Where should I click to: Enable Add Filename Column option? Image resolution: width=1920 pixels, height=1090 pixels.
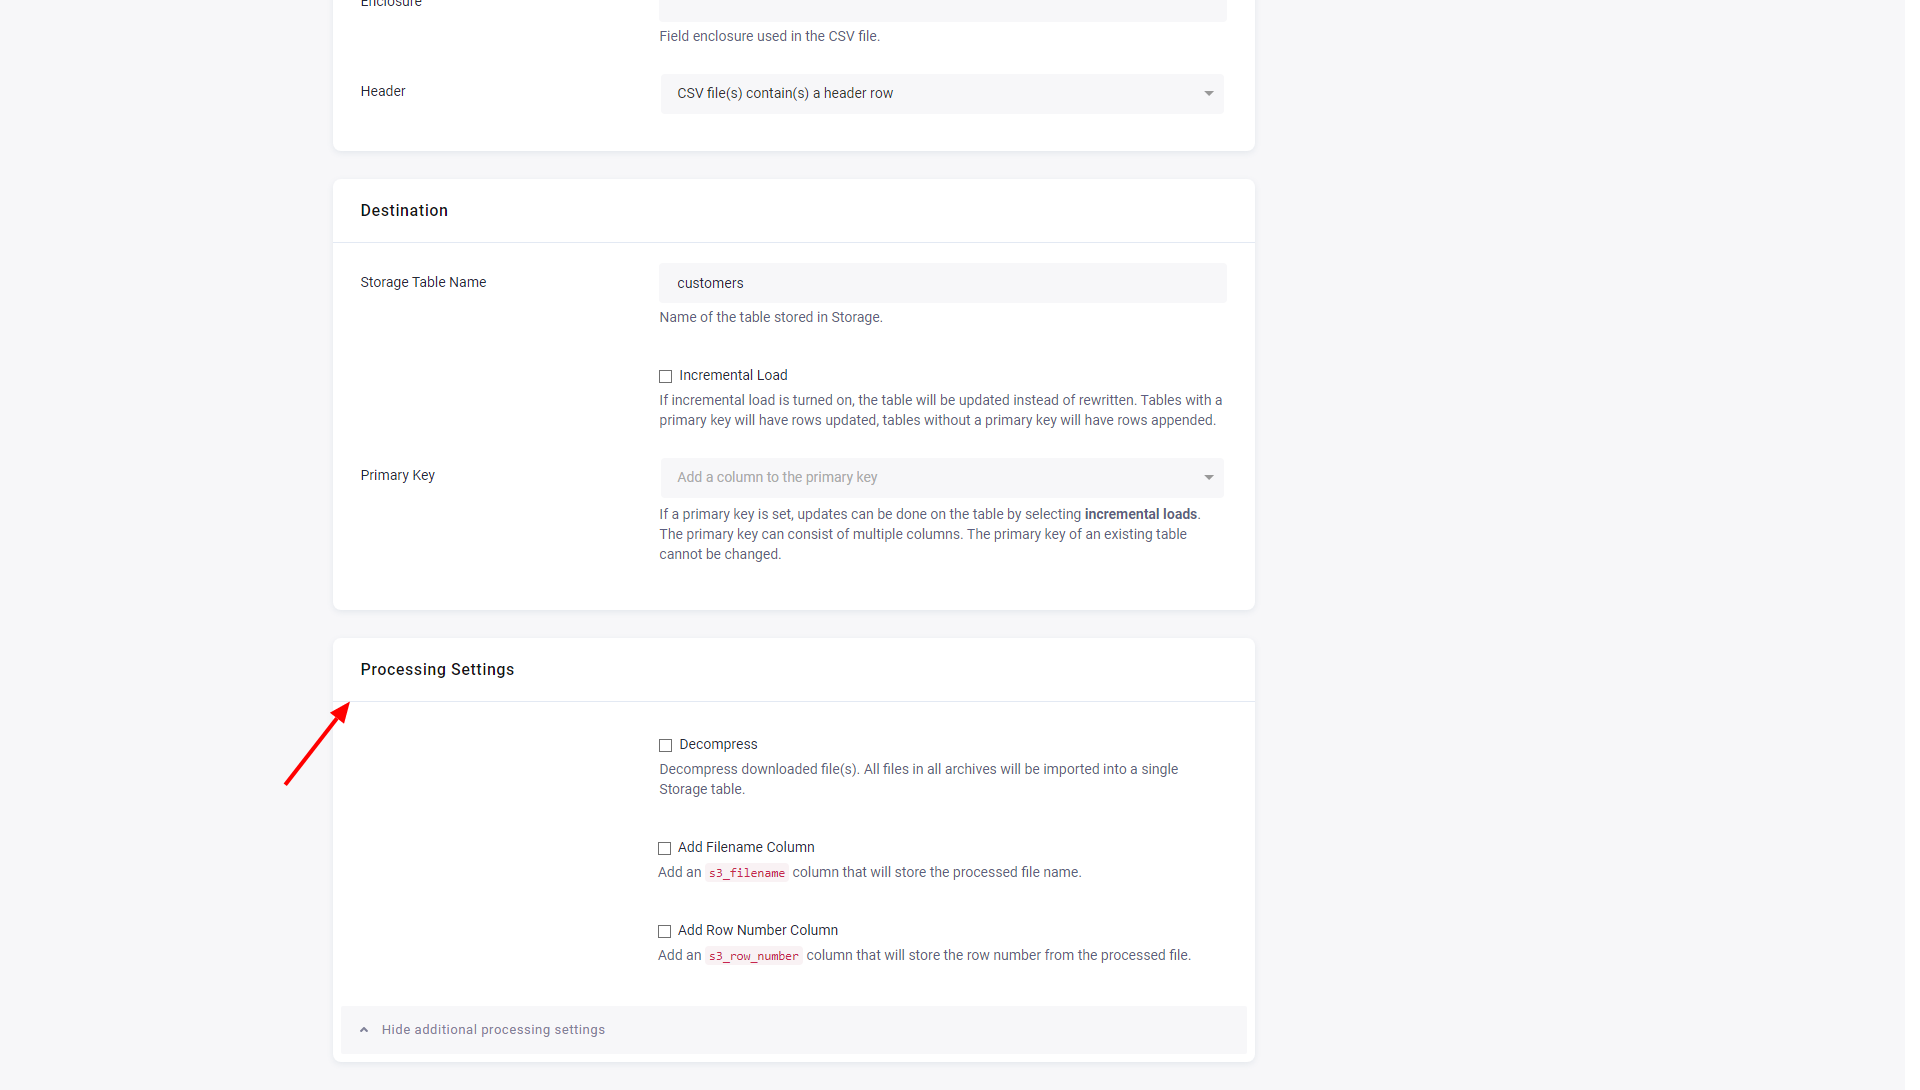tap(664, 848)
